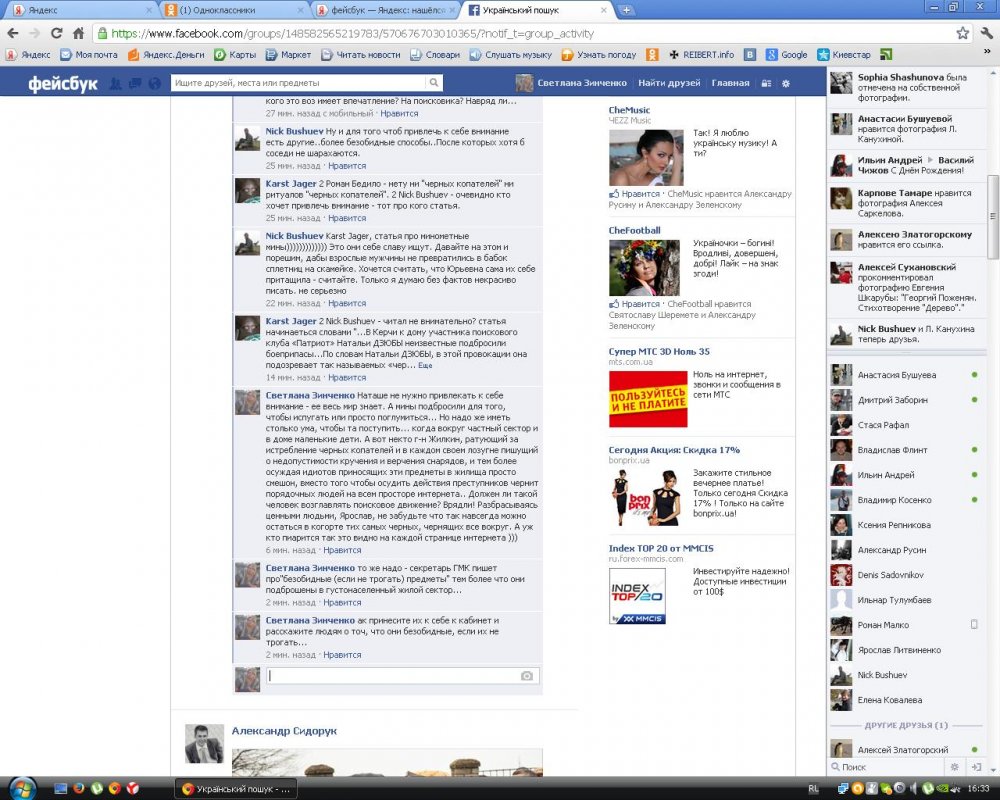Open Facebook notifications globe icon
Screen dimensions: 1000x800
pos(154,83)
